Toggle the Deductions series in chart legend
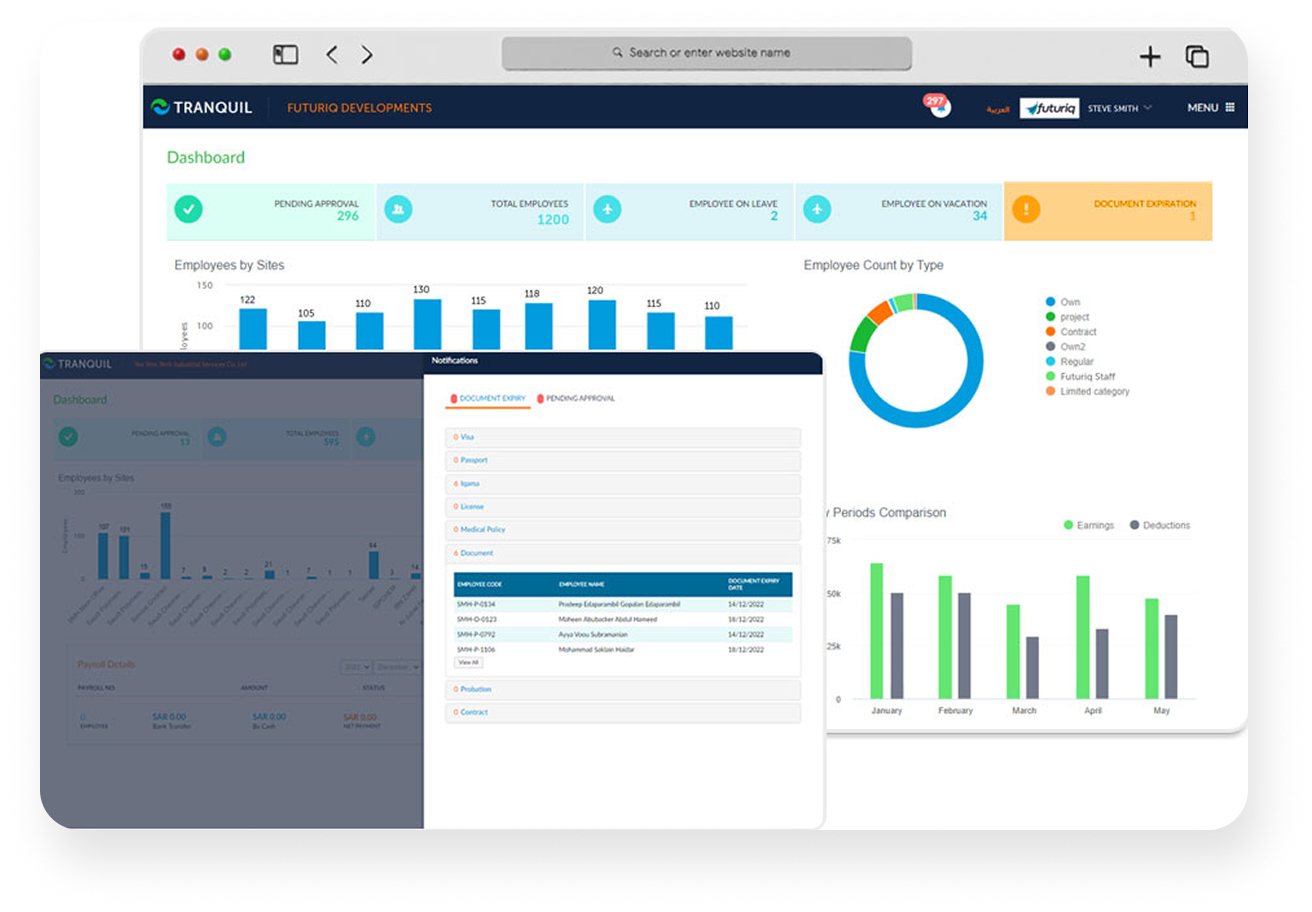1312x912 pixels. (x=1159, y=525)
